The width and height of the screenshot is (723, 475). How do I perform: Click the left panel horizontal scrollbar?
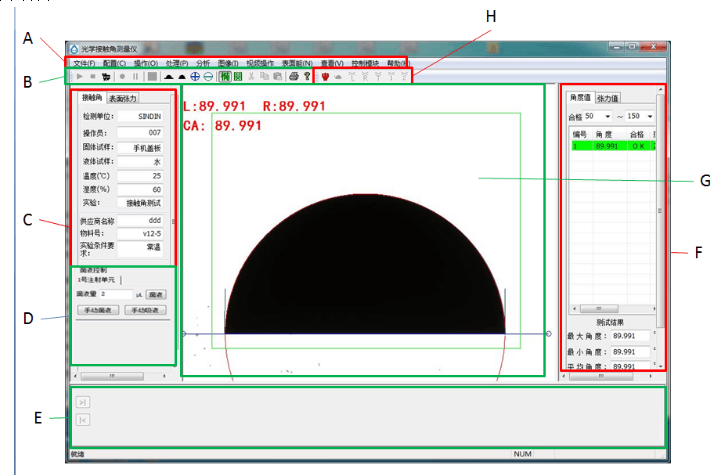click(x=120, y=376)
